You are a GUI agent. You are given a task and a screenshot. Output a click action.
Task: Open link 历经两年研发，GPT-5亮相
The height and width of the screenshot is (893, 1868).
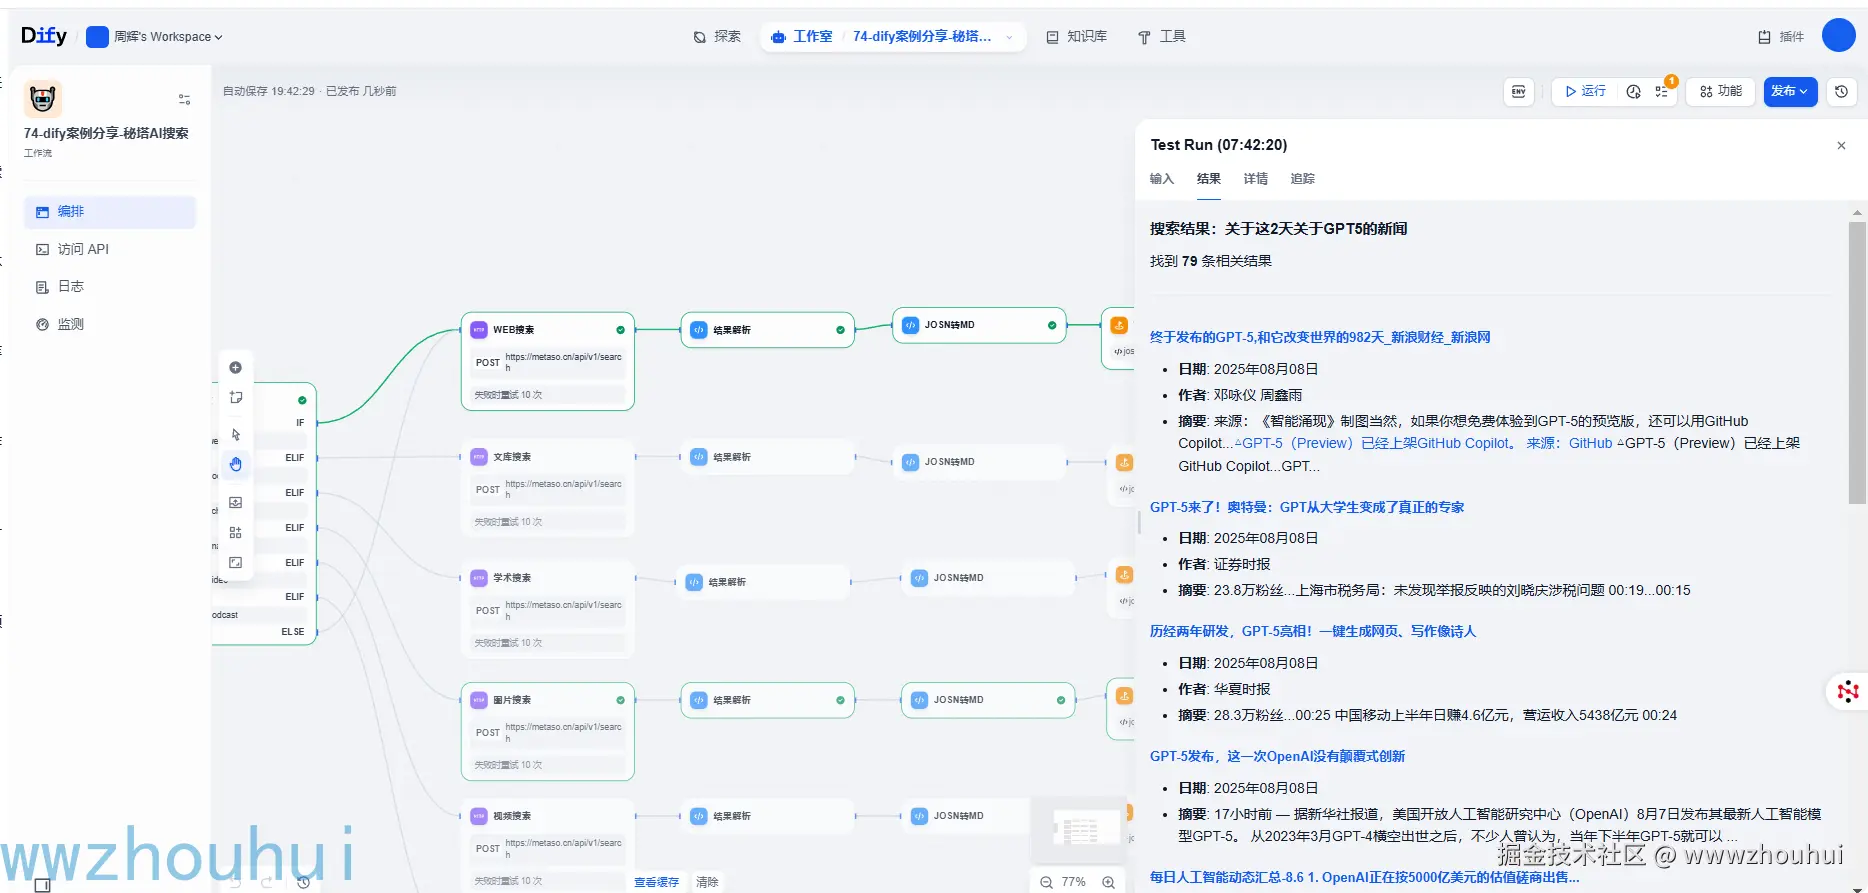click(x=1313, y=631)
